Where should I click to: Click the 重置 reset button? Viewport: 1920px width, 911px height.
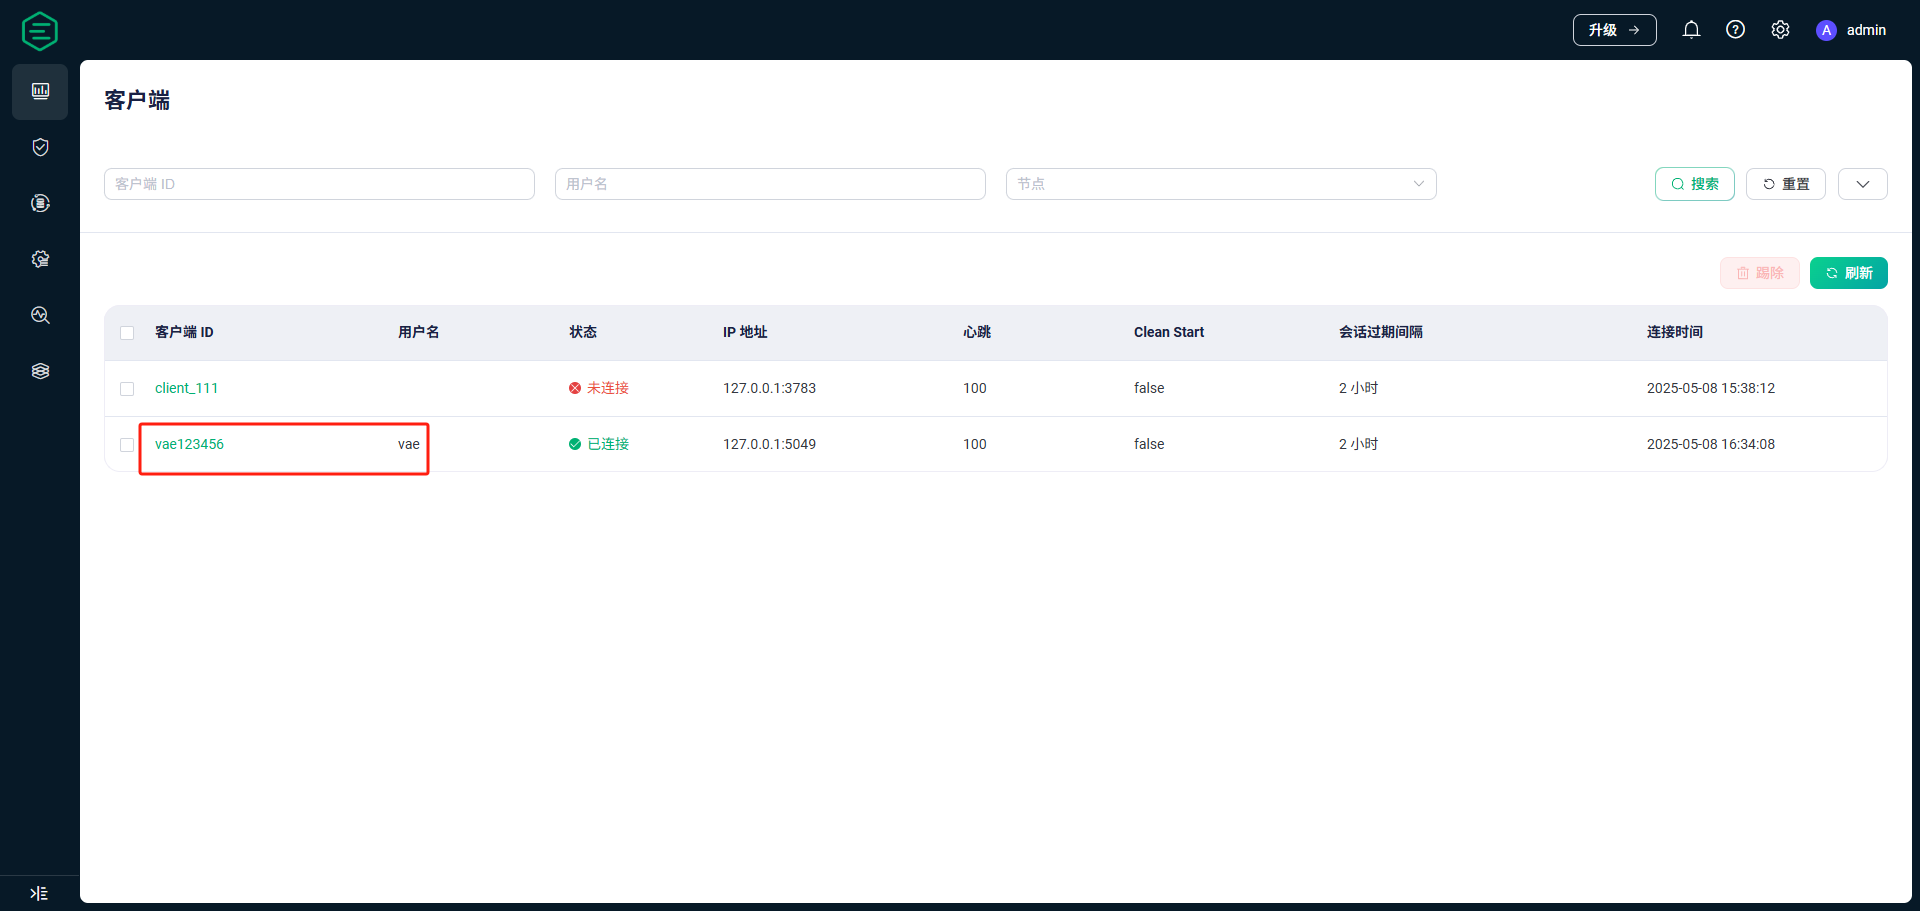coord(1785,184)
